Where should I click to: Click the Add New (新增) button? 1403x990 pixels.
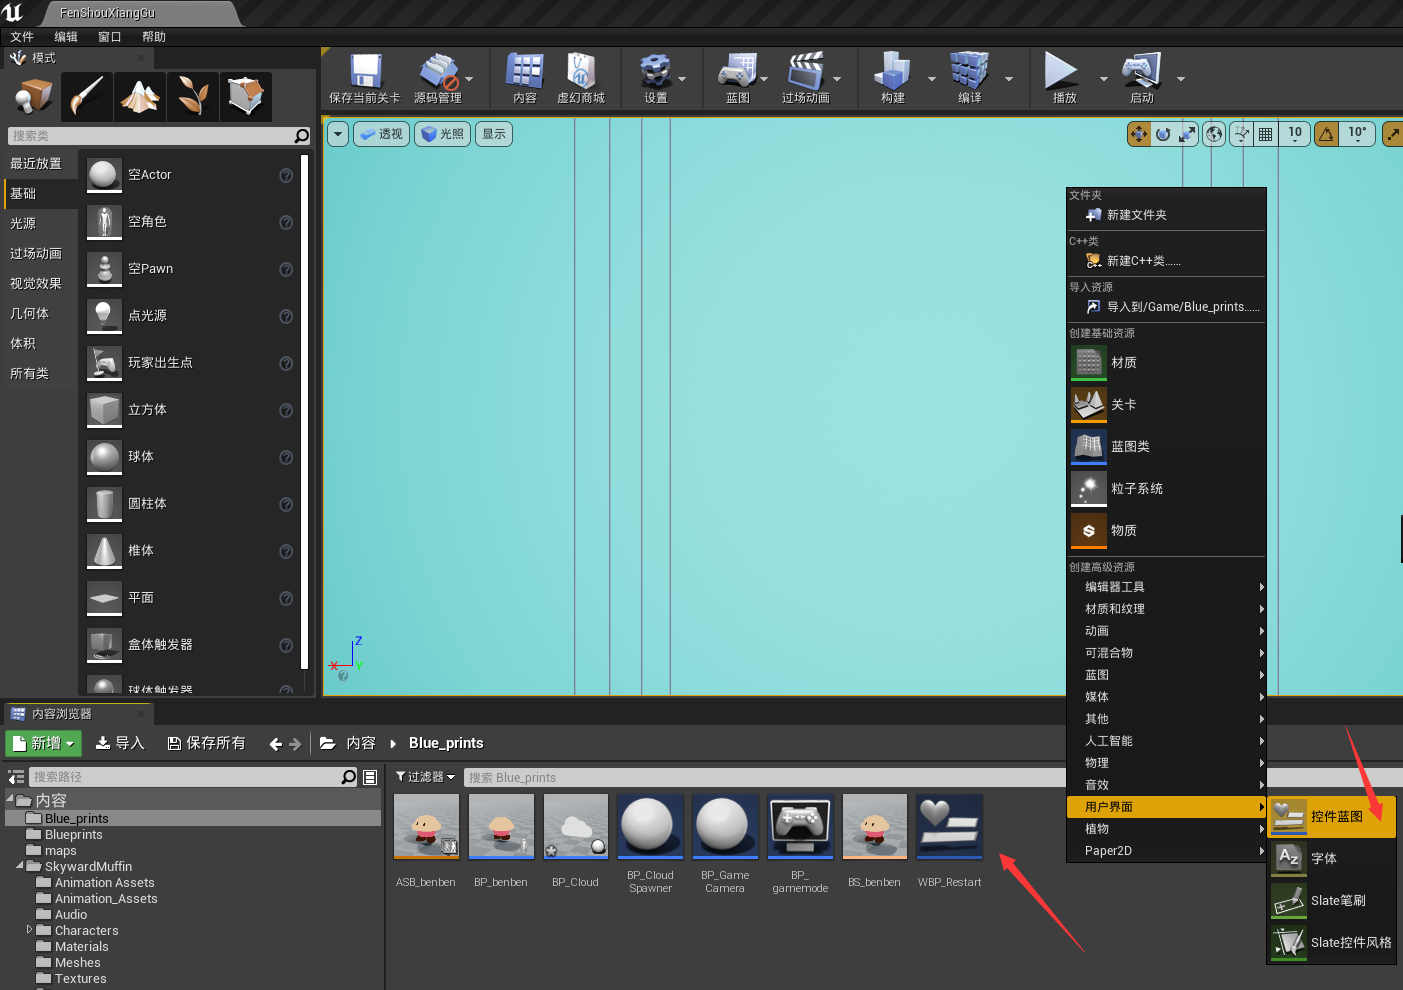43,743
